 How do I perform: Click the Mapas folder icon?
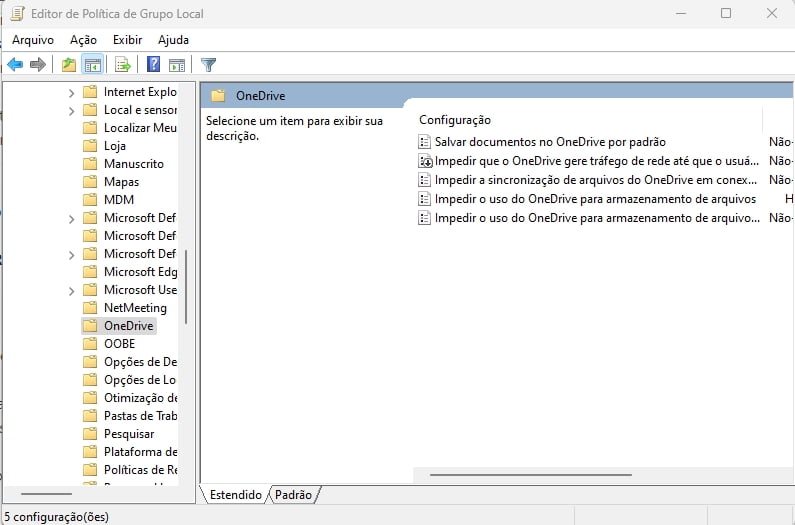point(90,182)
